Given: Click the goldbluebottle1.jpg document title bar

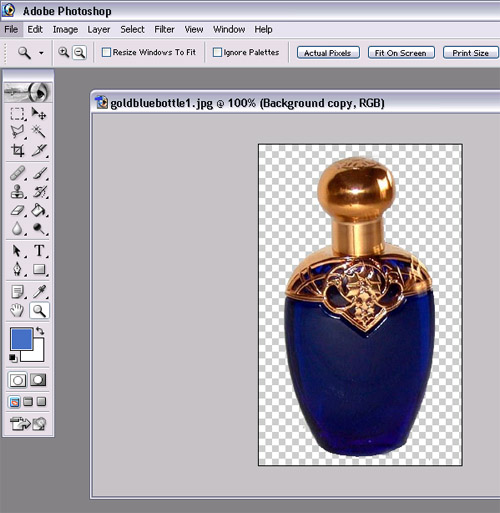Looking at the screenshot, I should 296,103.
